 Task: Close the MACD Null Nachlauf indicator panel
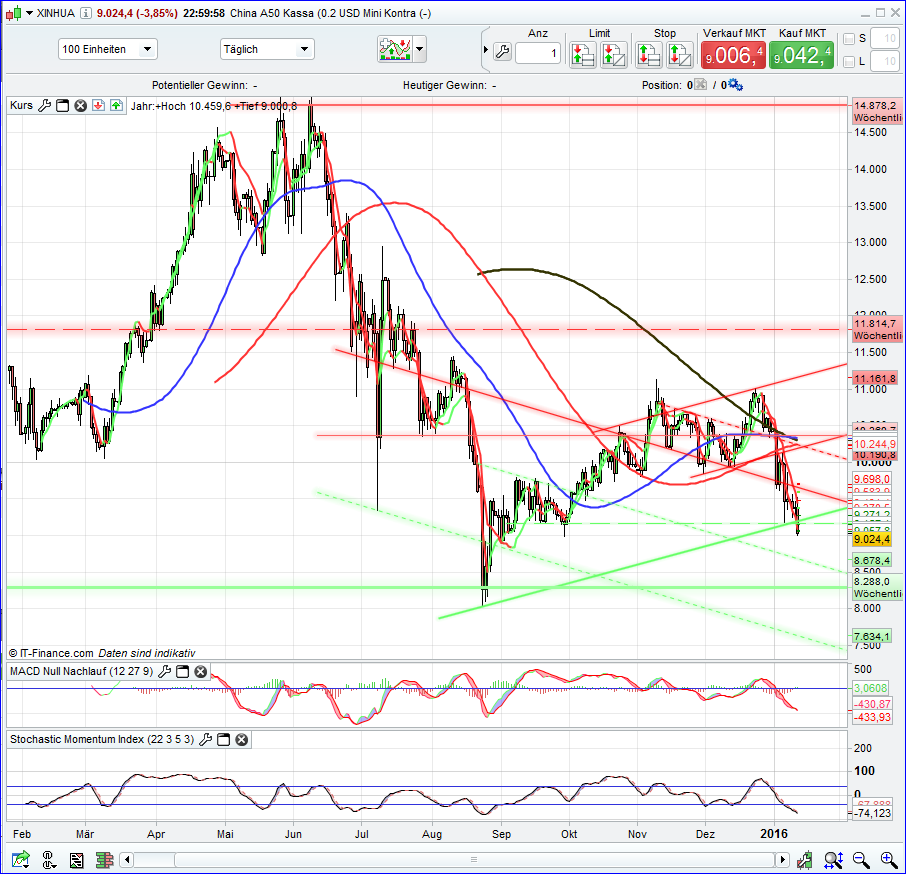click(201, 672)
